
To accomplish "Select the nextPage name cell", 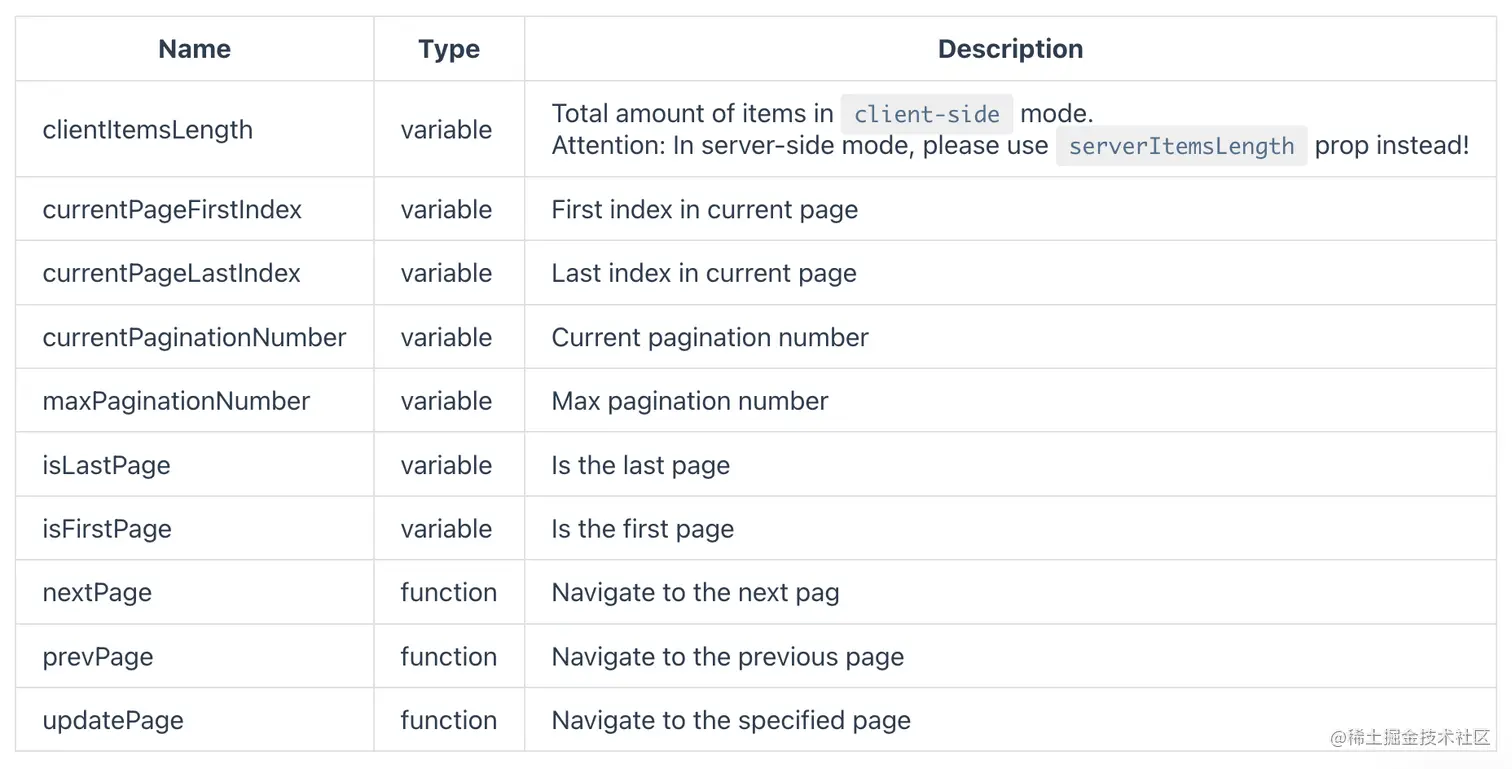I will click(x=97, y=593).
